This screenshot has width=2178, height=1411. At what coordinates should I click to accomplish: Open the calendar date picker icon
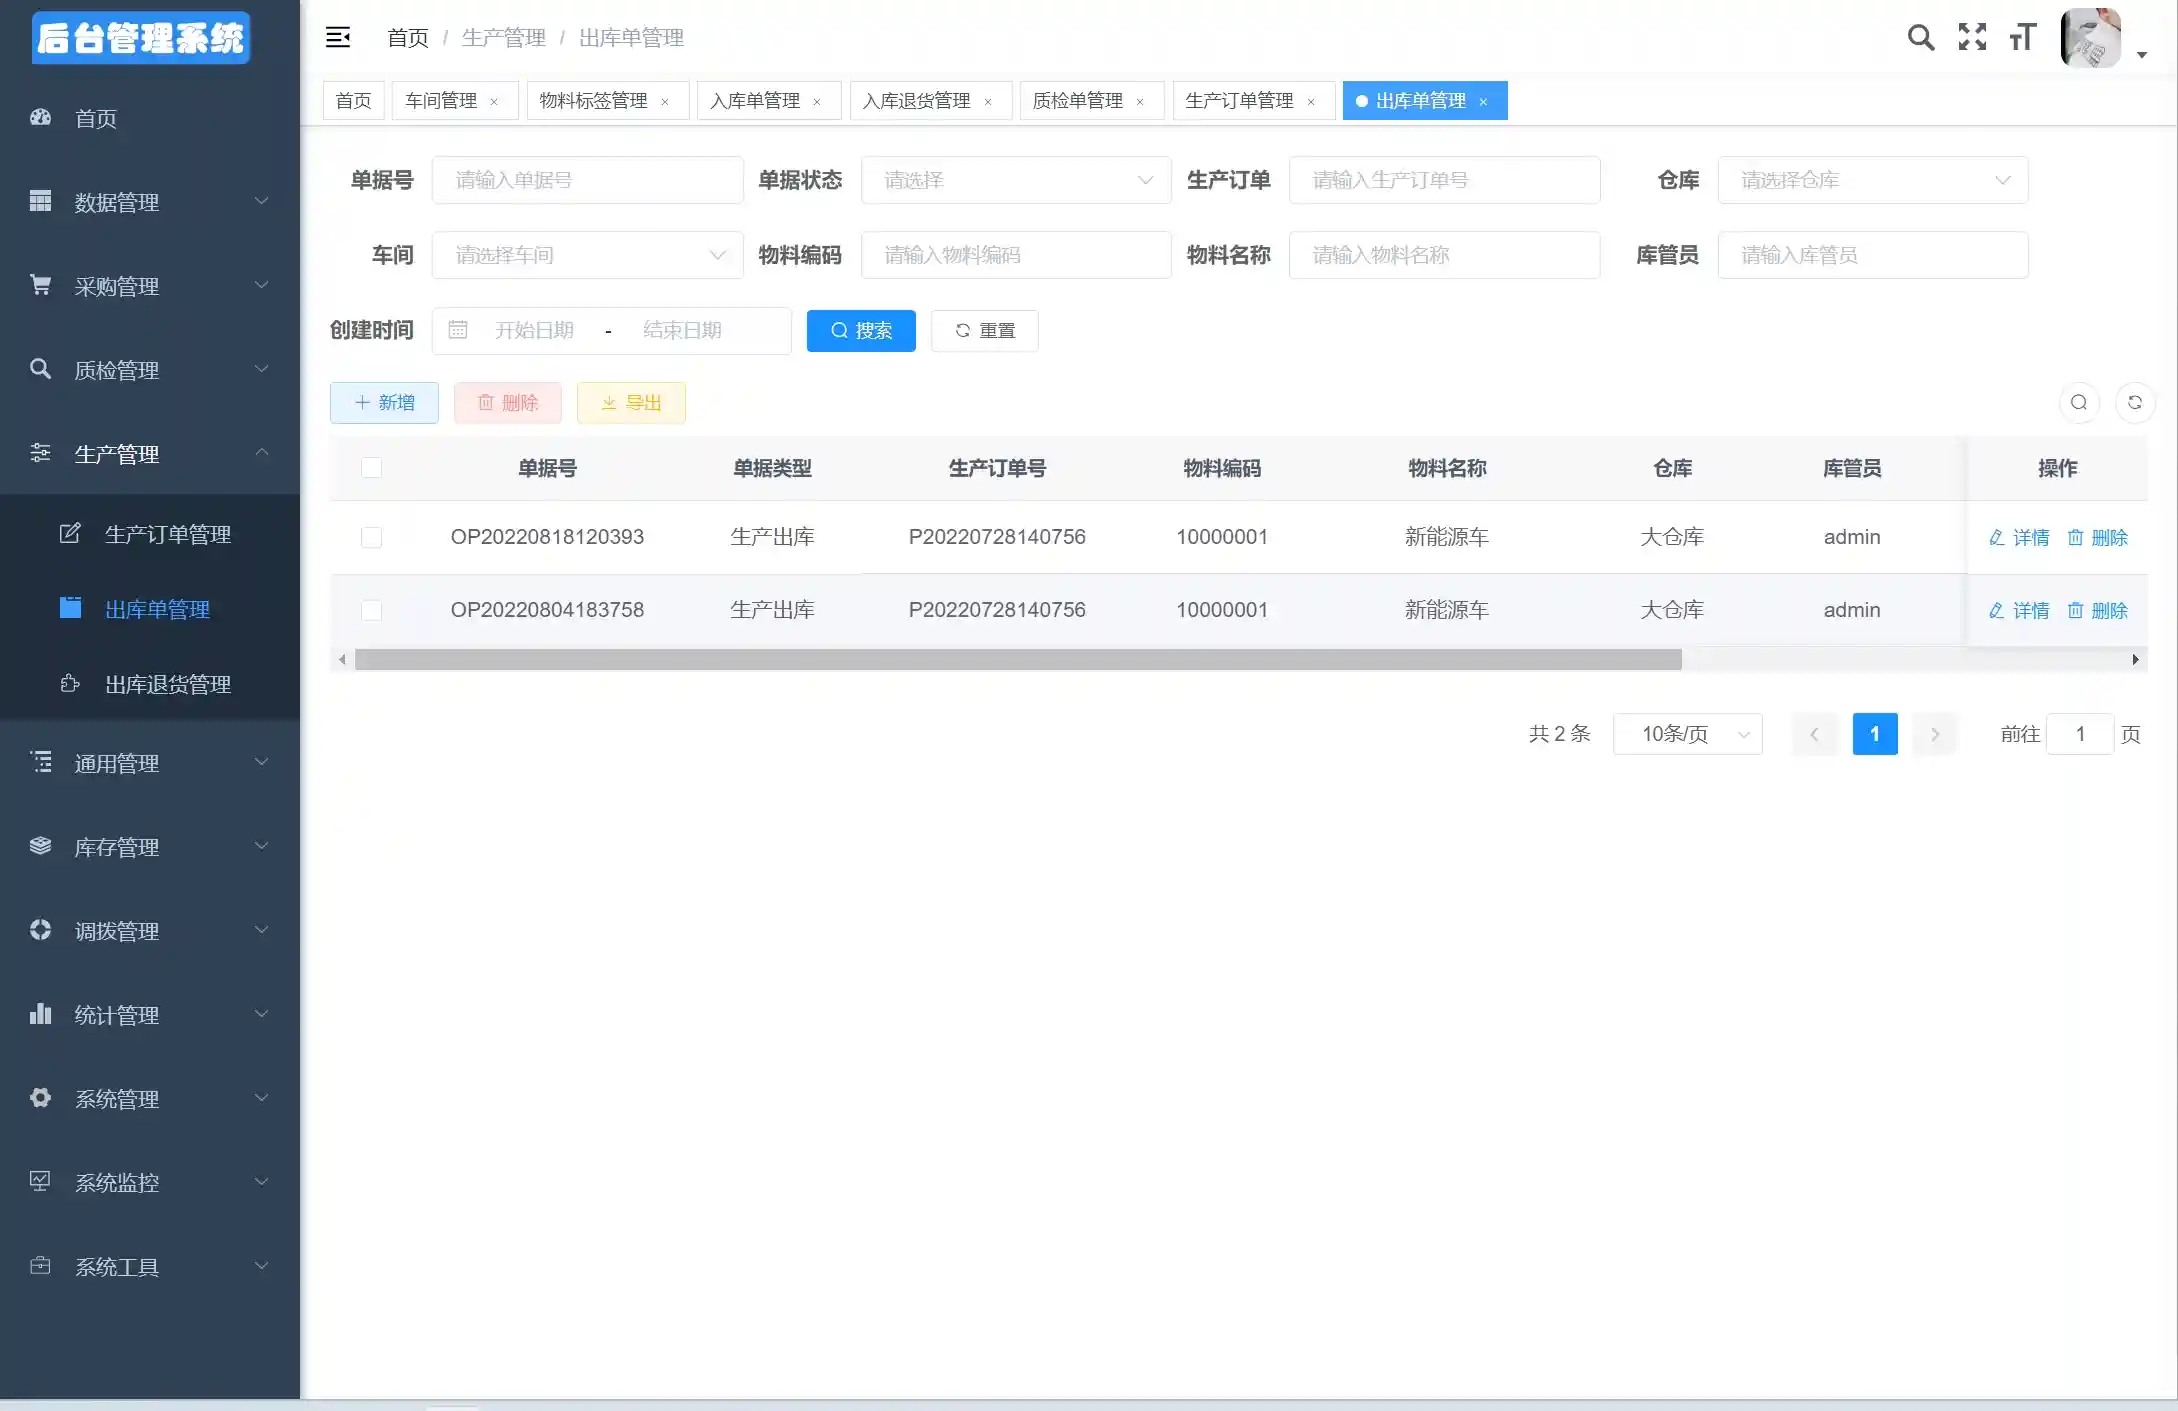(x=458, y=330)
